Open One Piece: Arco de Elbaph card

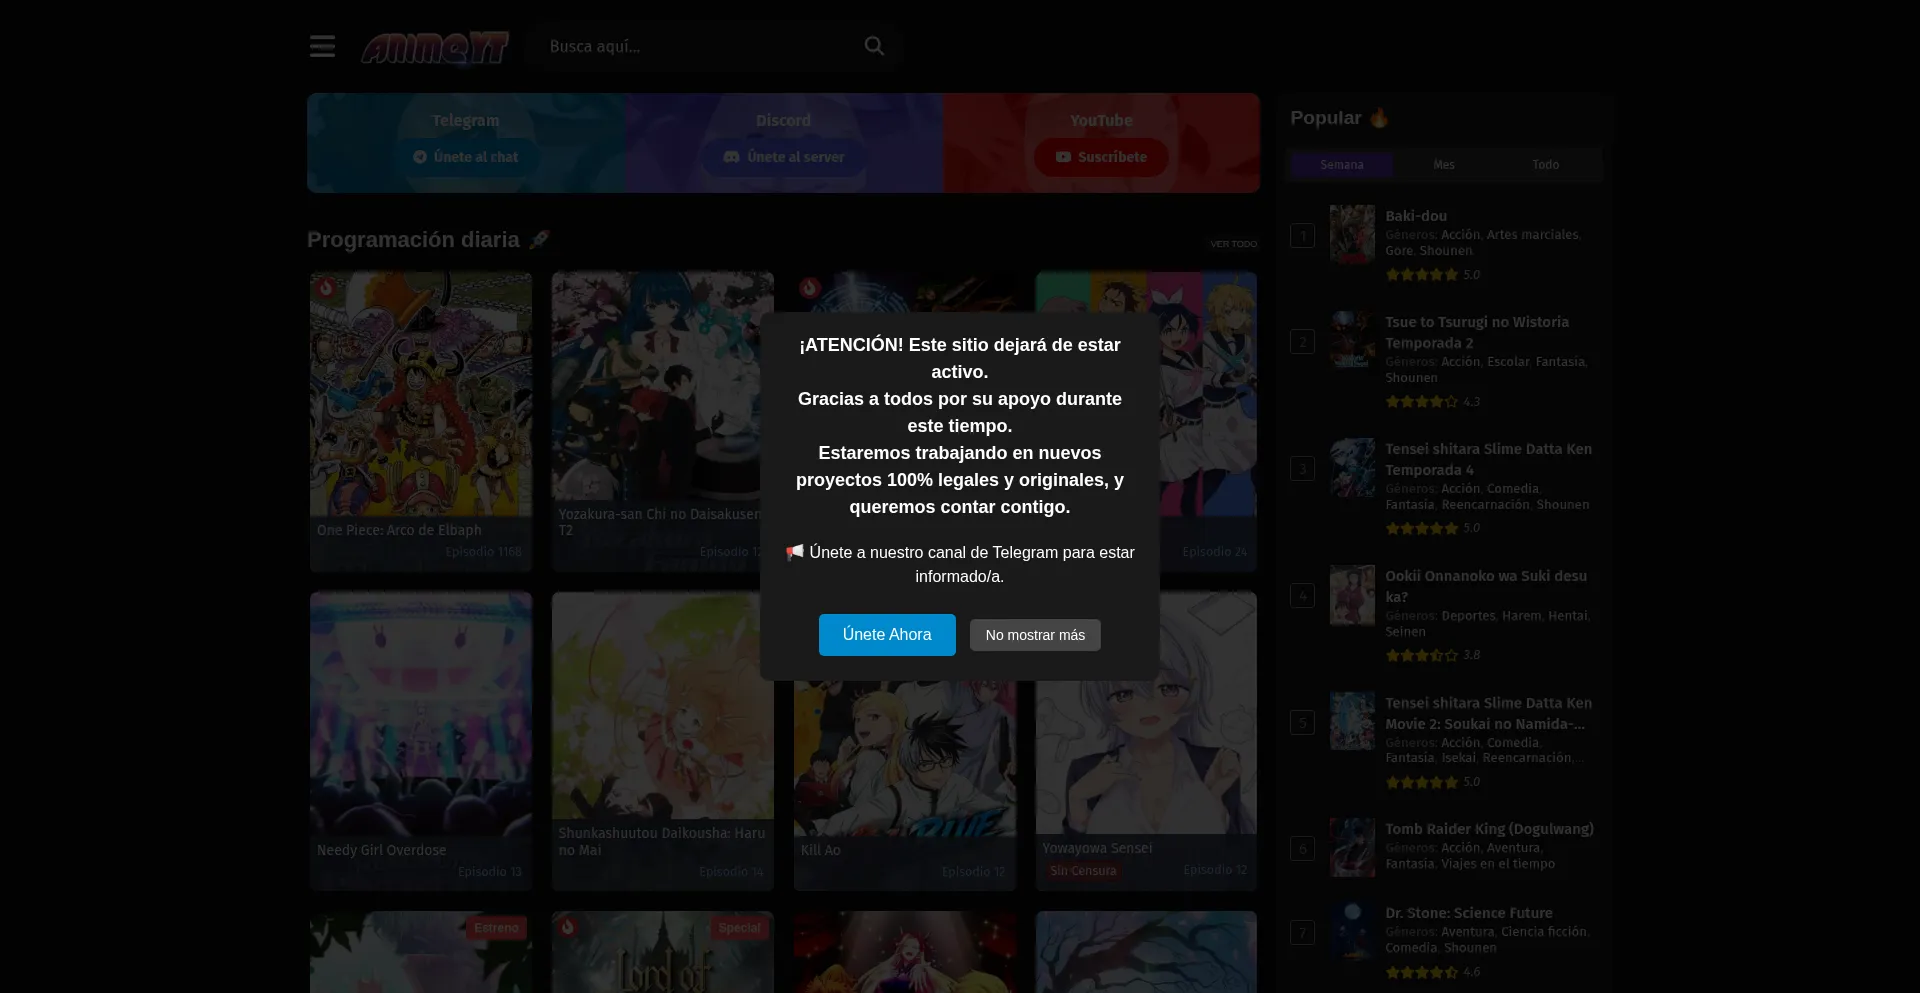[x=421, y=421]
